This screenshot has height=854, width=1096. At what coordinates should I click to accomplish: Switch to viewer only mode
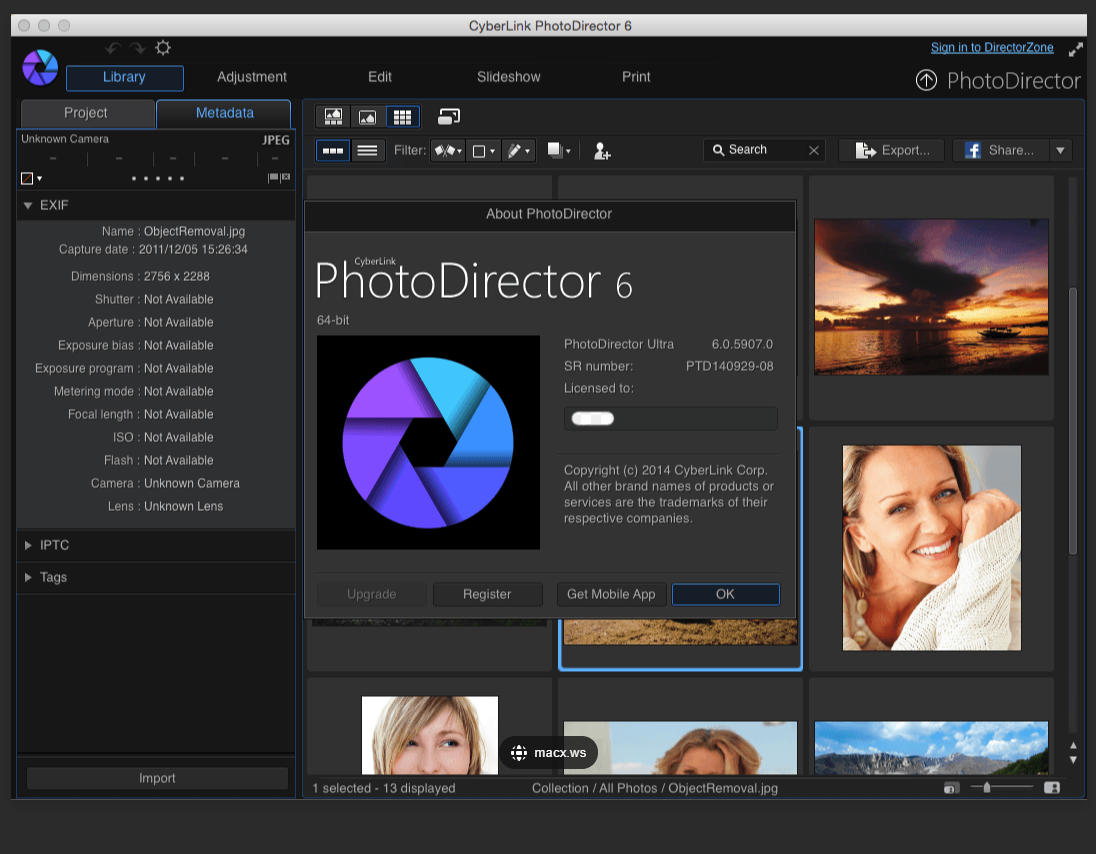[x=368, y=117]
